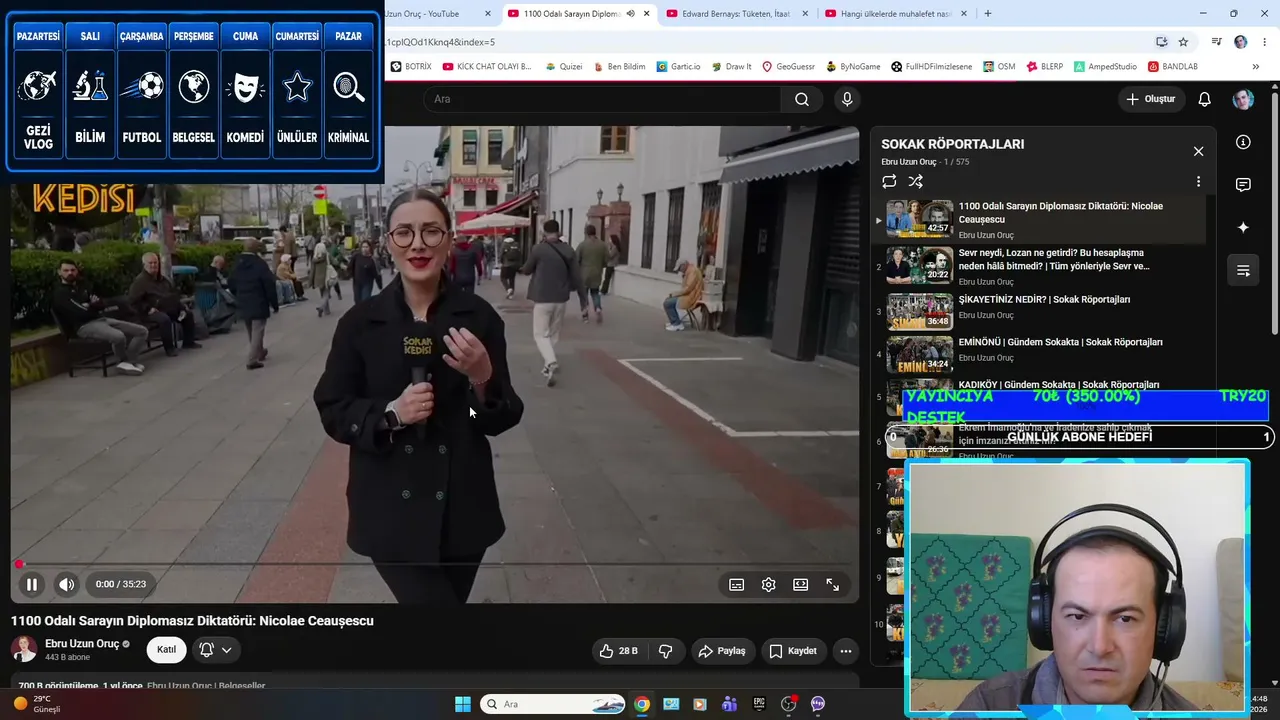
Task: Close the 'Edward Bernays' tab
Action: (x=805, y=14)
